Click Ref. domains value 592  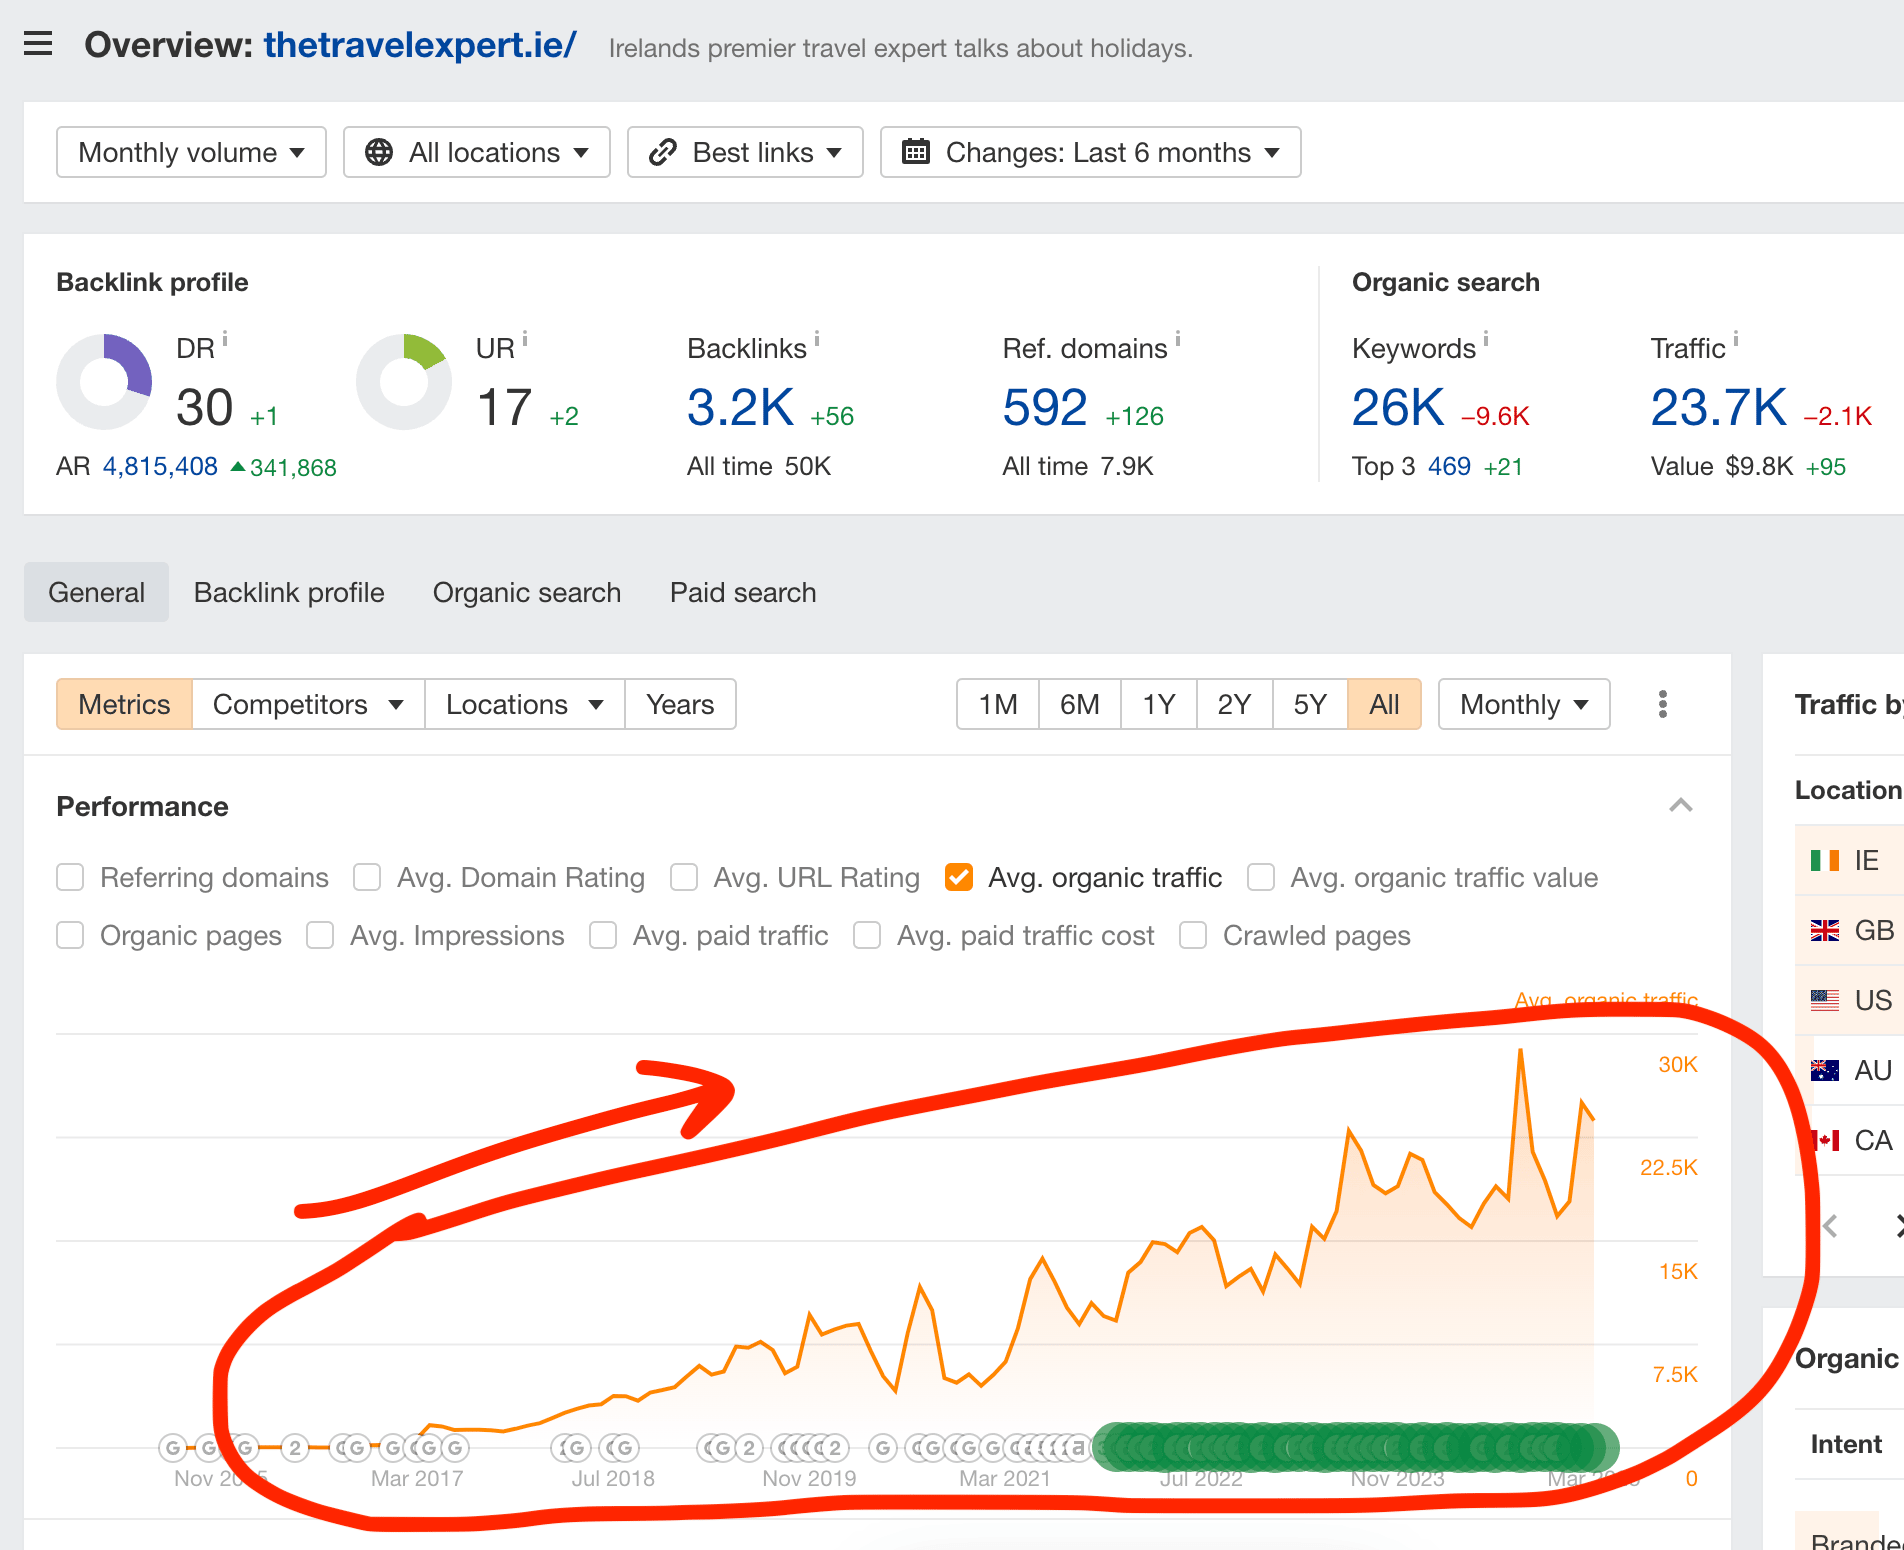1045,407
